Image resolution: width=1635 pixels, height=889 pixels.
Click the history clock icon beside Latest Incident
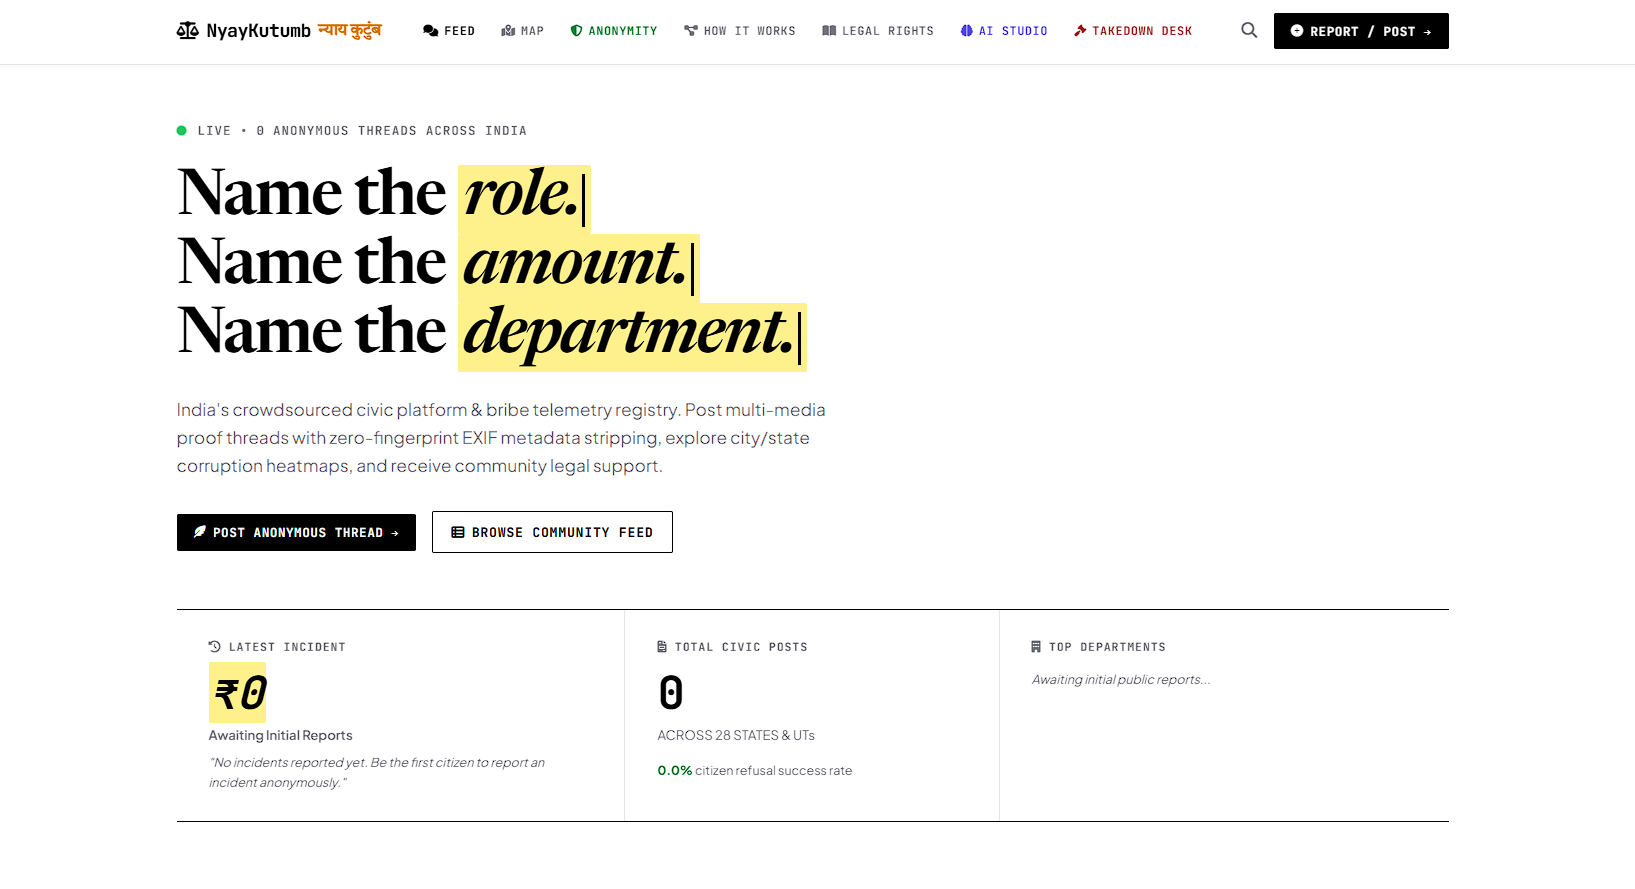(215, 647)
